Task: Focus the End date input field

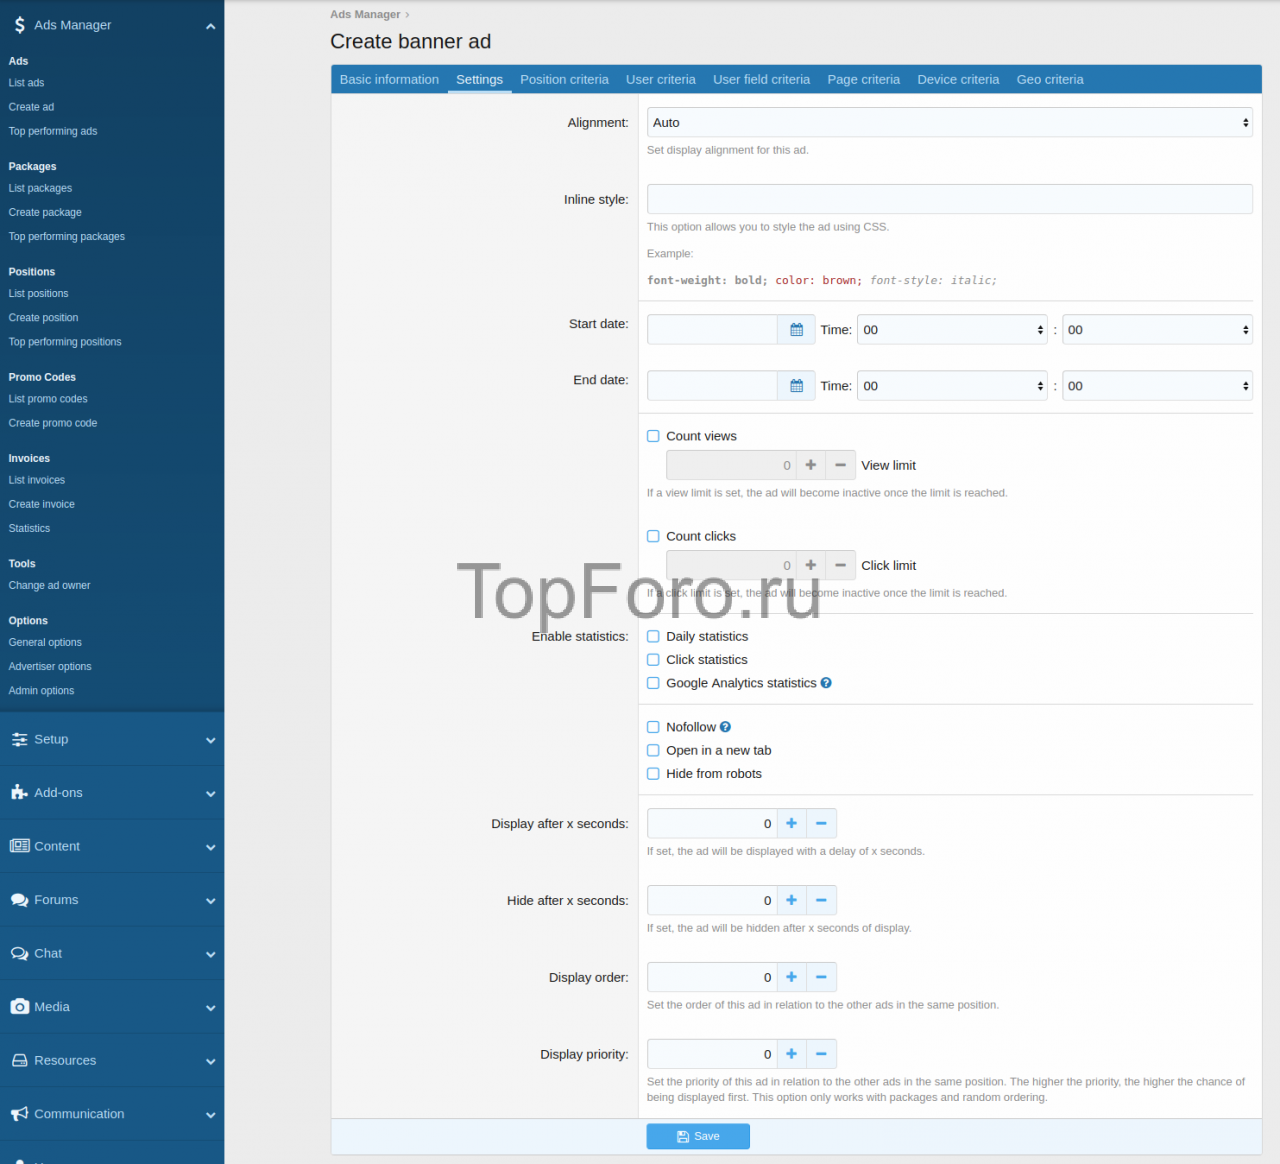Action: [712, 386]
